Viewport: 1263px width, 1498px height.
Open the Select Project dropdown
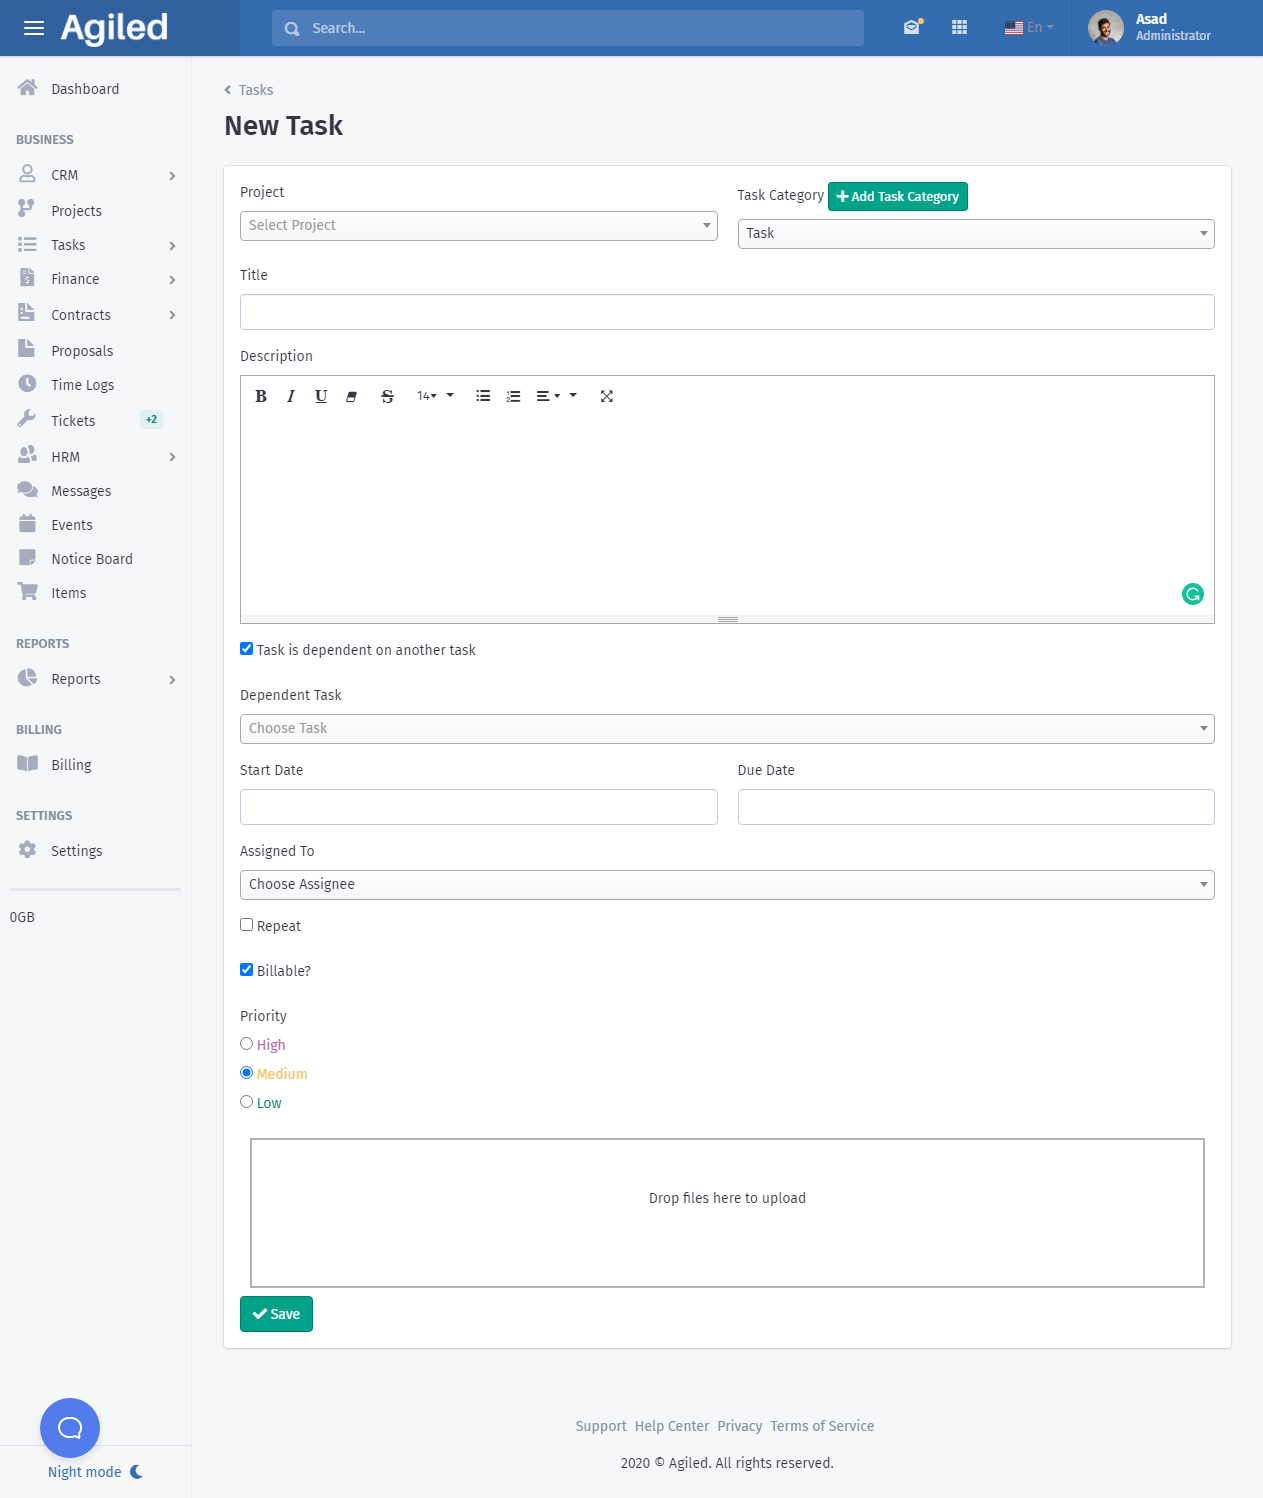point(478,226)
